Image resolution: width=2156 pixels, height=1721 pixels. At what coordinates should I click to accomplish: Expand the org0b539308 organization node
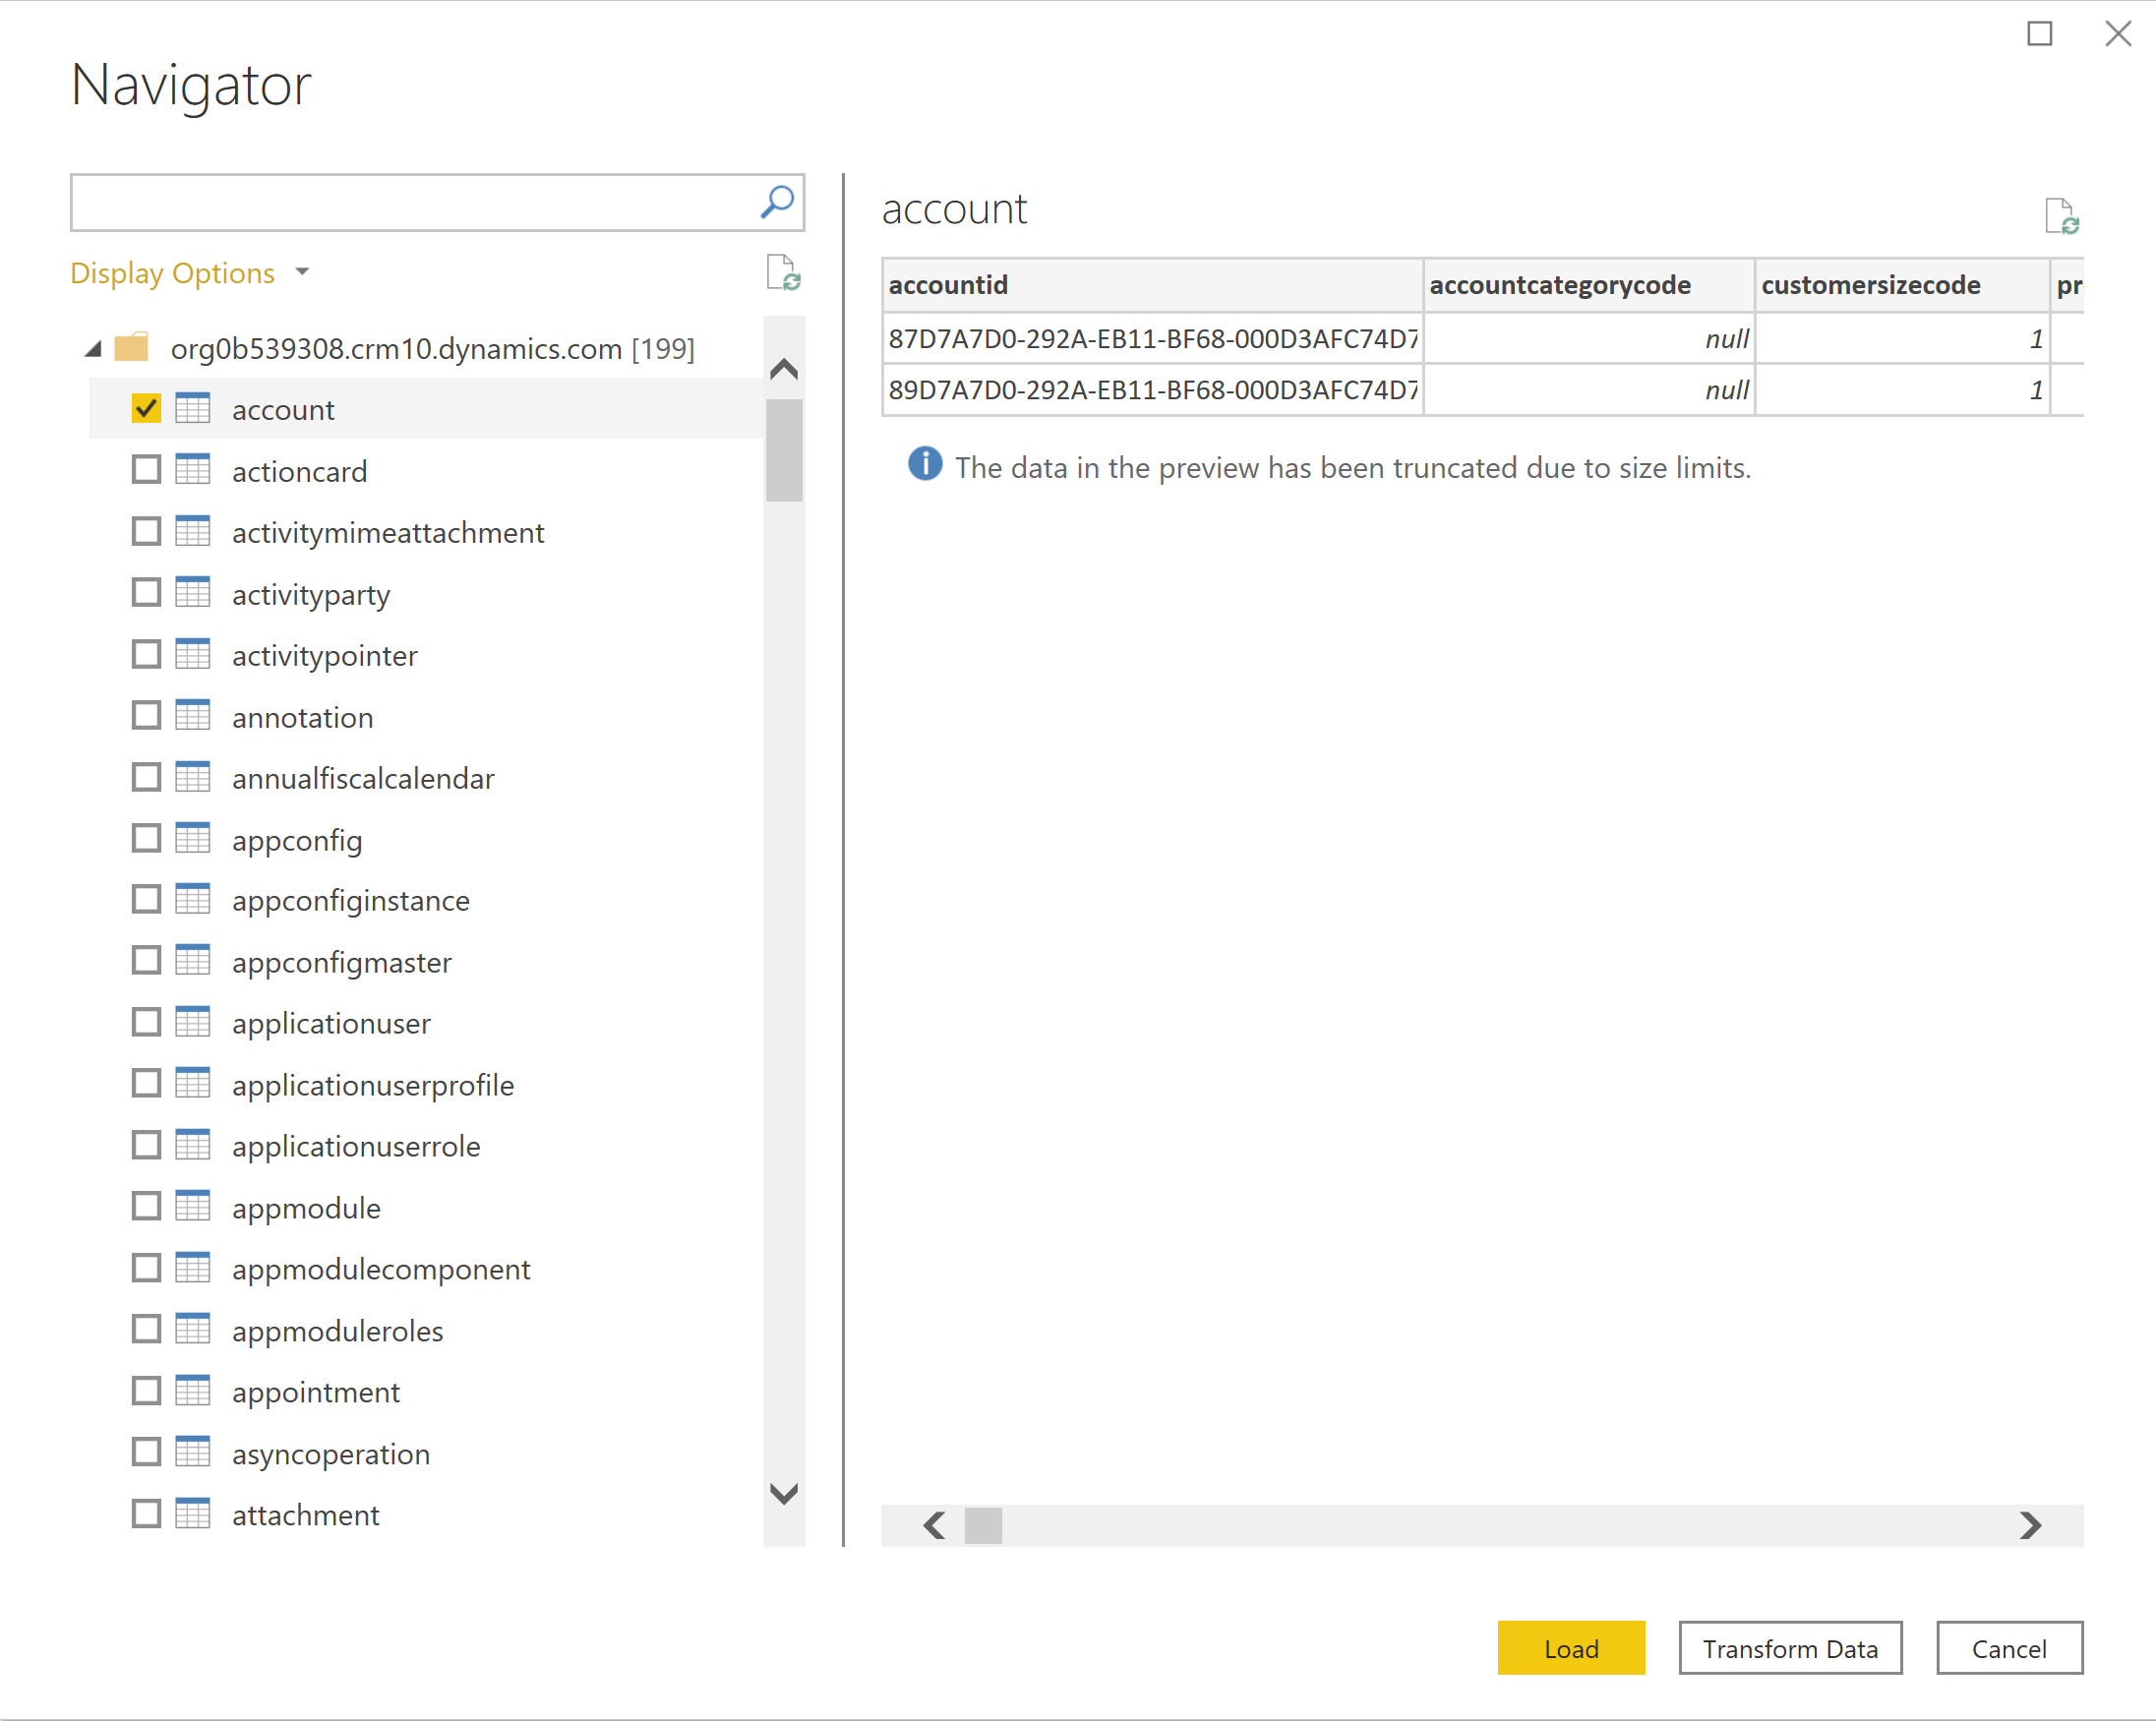pyautogui.click(x=91, y=346)
